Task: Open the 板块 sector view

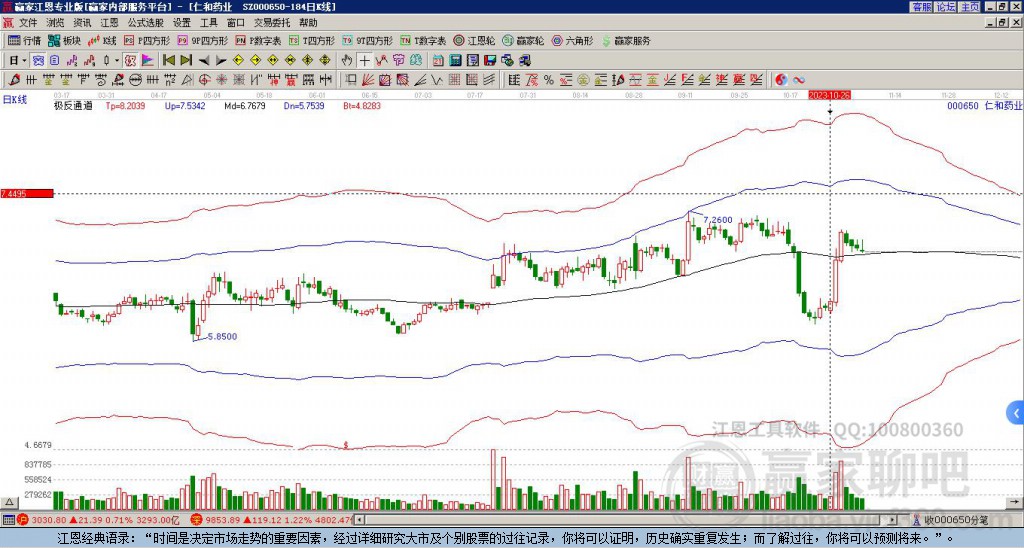Action: 64,40
